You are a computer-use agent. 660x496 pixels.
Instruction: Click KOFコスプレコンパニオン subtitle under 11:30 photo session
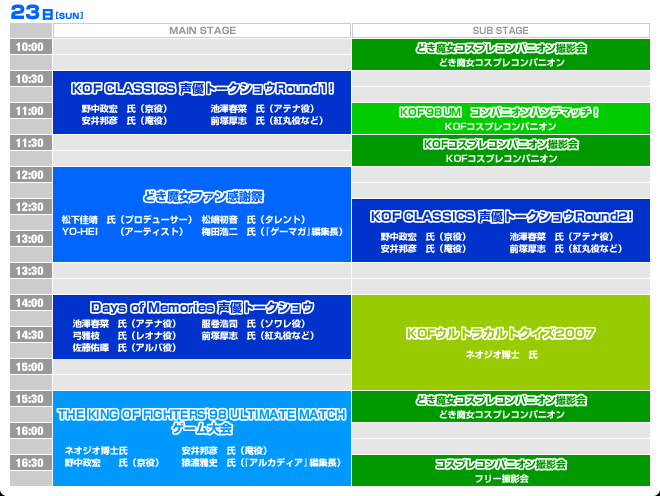(x=501, y=159)
